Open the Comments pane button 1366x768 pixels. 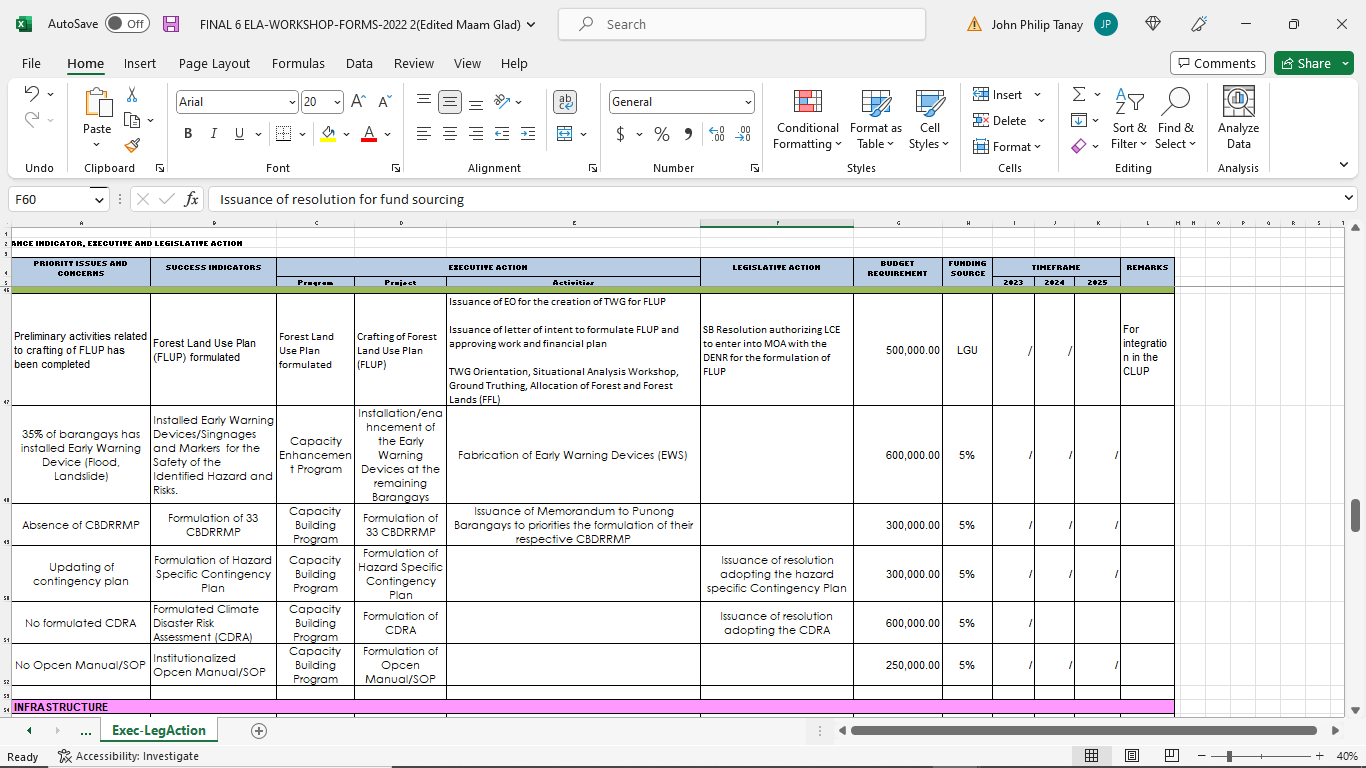coord(1217,63)
